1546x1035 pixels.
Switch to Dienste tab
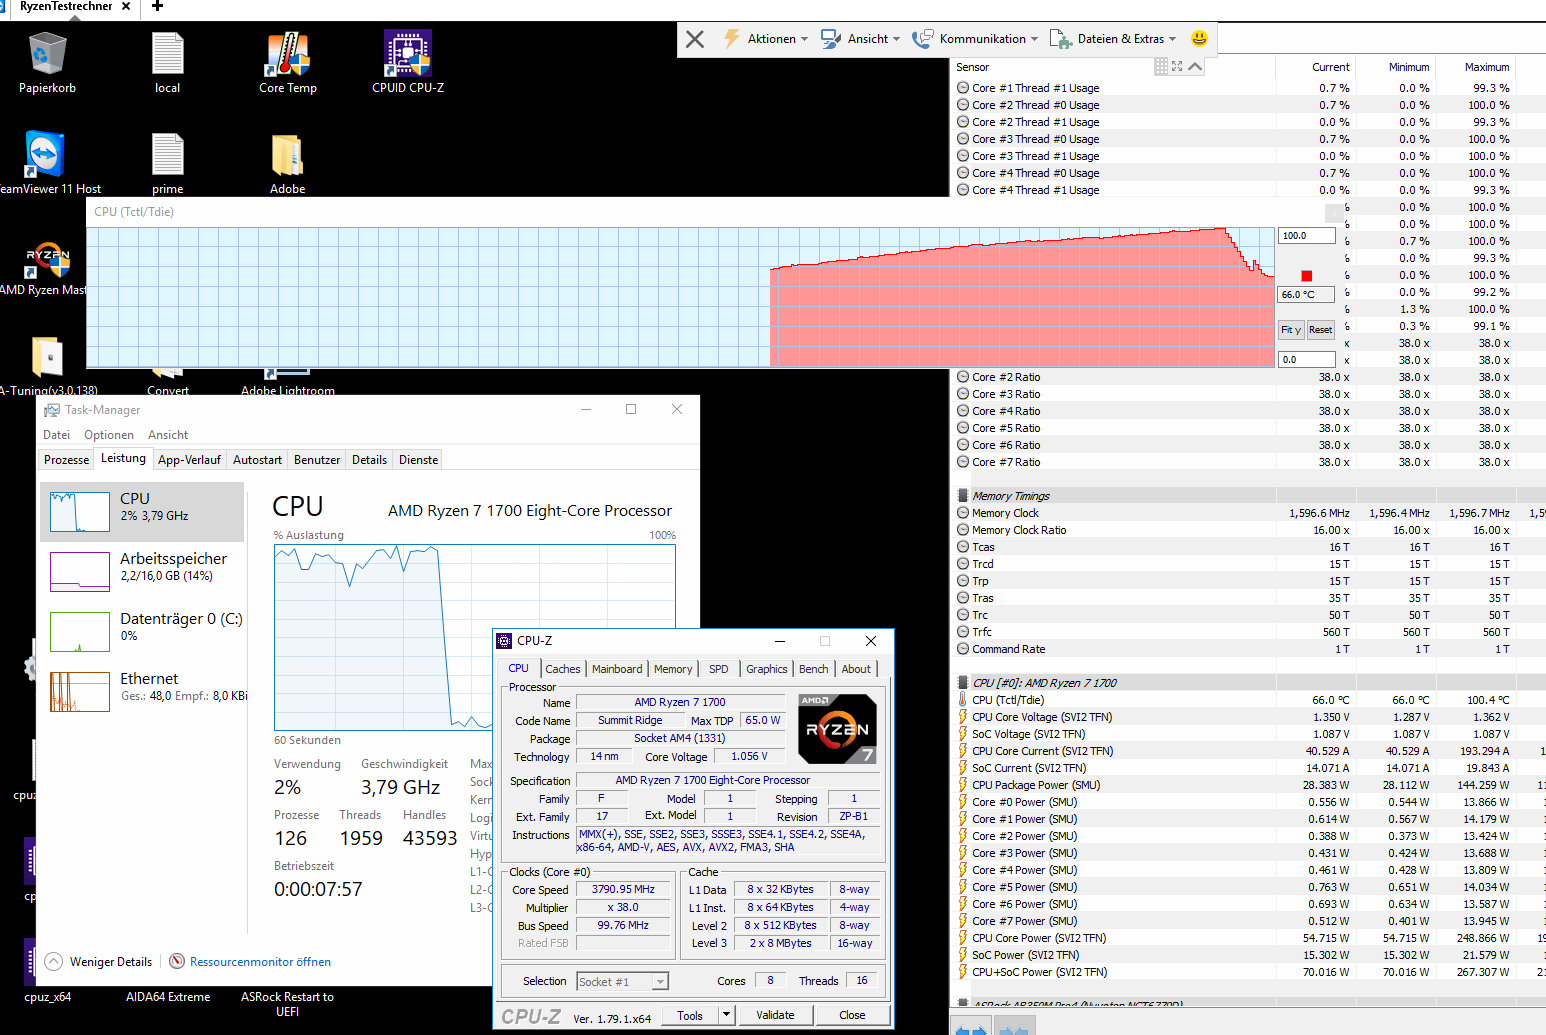point(418,460)
